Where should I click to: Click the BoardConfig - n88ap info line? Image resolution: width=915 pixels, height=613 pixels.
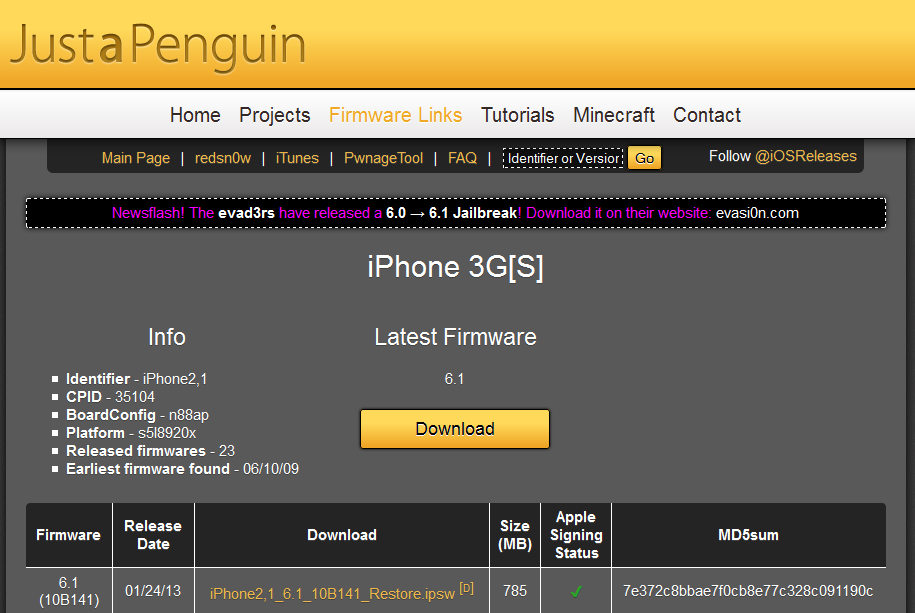[x=137, y=415]
